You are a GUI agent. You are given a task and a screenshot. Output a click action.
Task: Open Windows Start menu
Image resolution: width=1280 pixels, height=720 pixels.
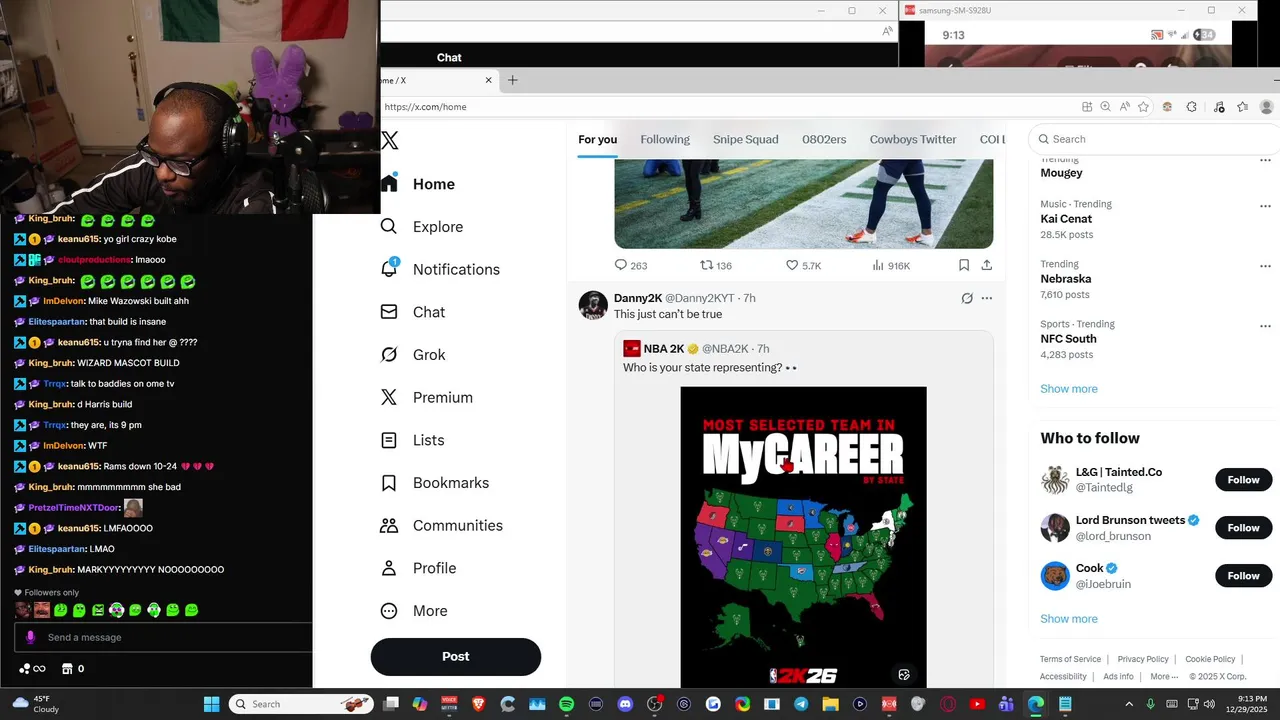point(212,704)
